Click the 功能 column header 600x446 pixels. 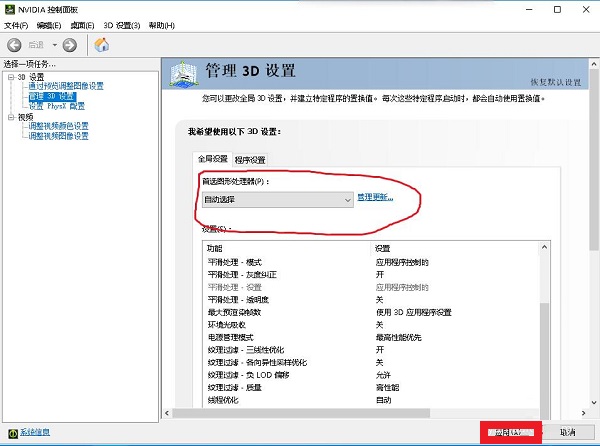287,249
